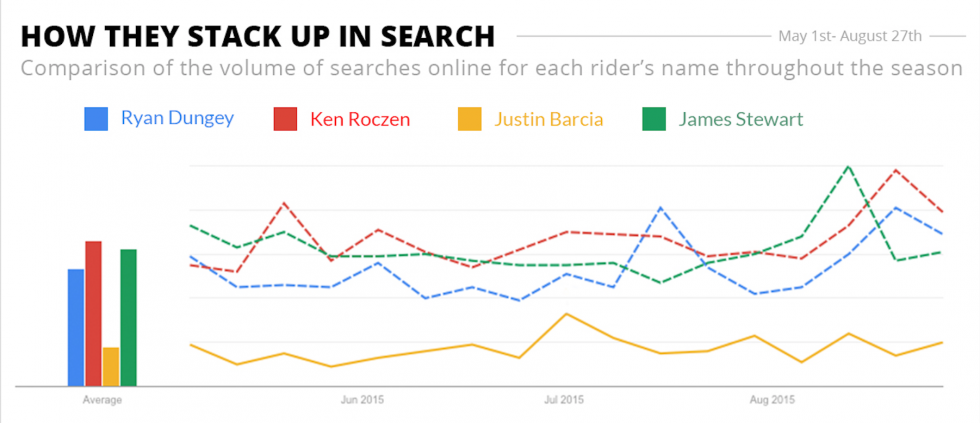Click the yellow line's July peak
The width and height of the screenshot is (980, 423).
coord(567,314)
